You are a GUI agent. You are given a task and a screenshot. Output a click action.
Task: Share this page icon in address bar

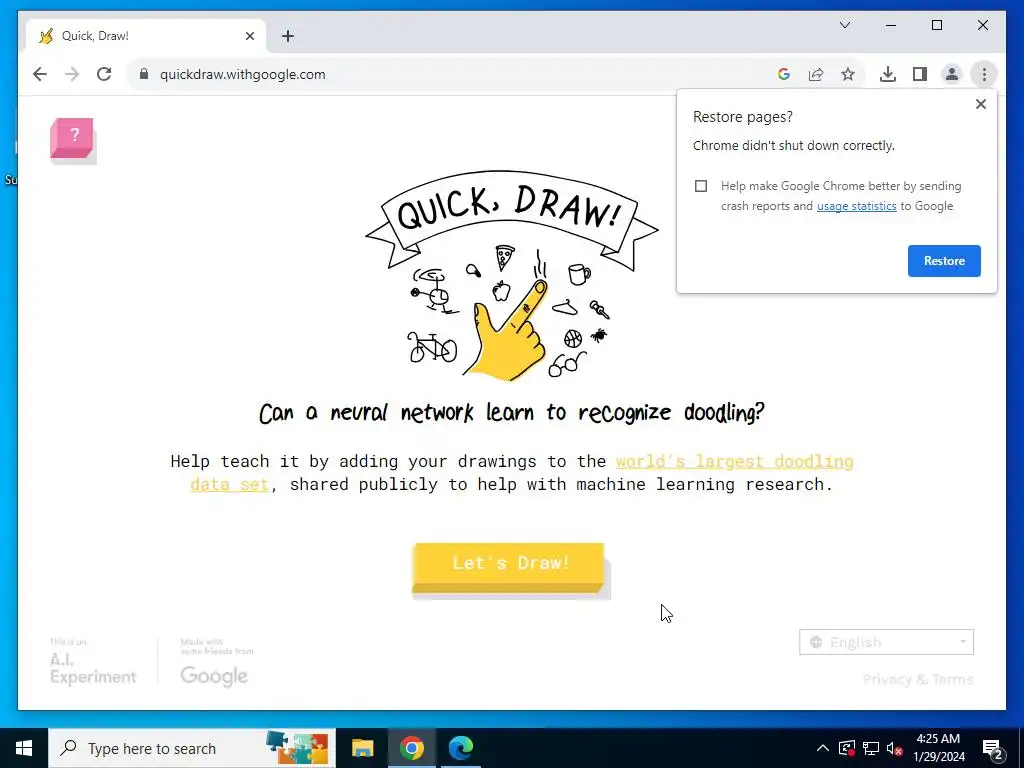click(816, 74)
